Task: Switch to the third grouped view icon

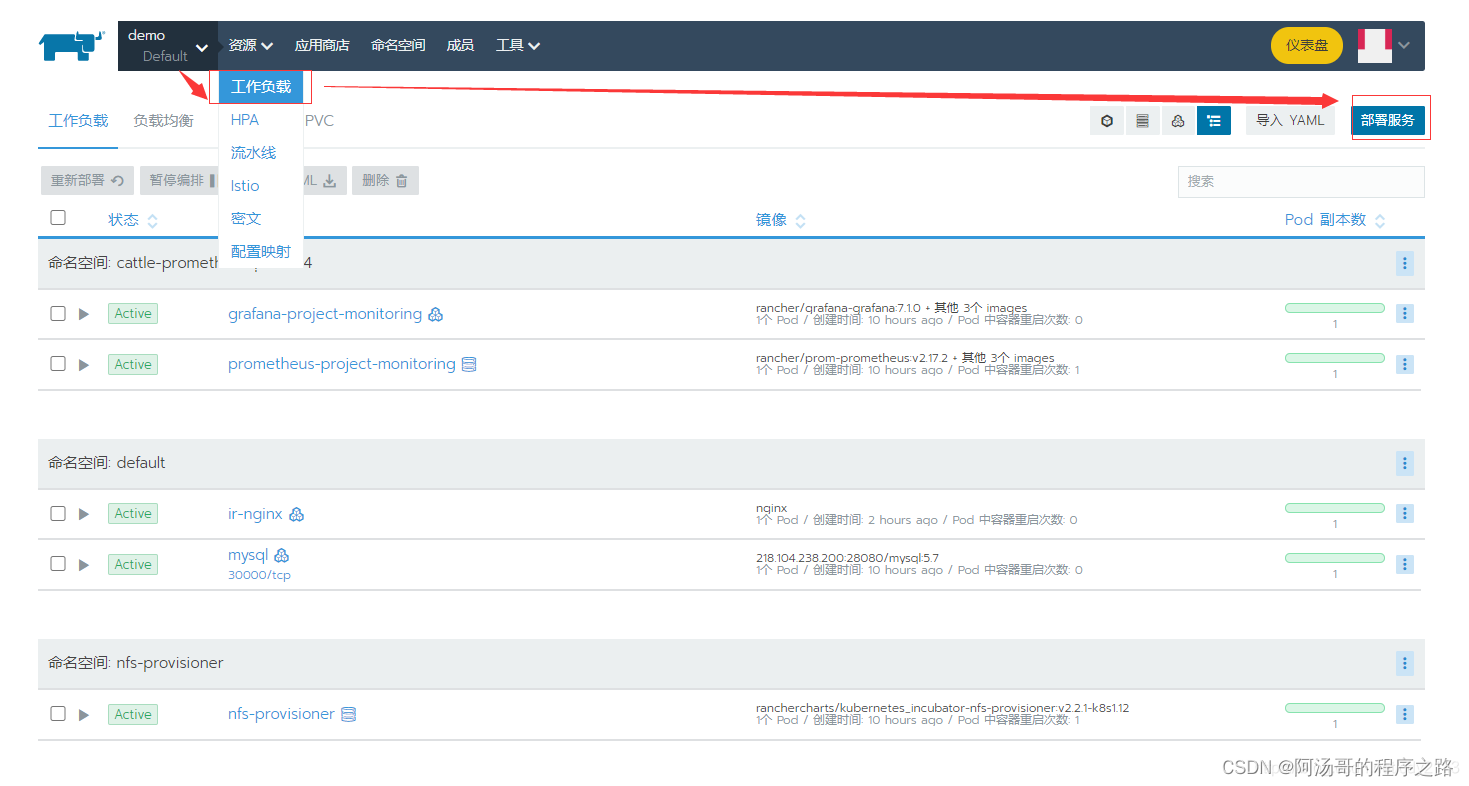Action: [1178, 121]
